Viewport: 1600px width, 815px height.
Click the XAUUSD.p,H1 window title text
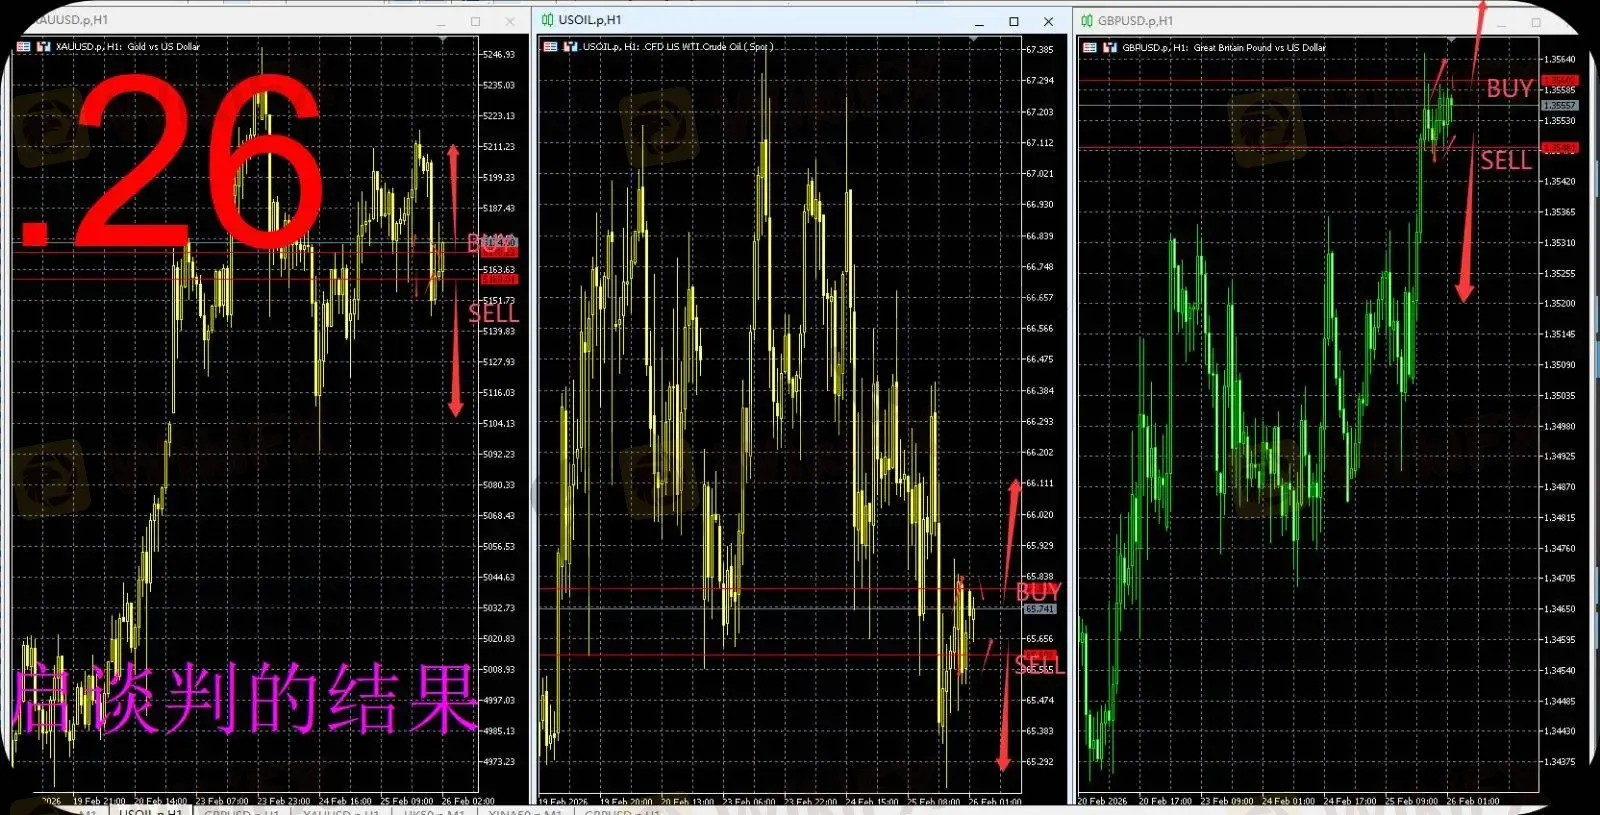[x=70, y=20]
